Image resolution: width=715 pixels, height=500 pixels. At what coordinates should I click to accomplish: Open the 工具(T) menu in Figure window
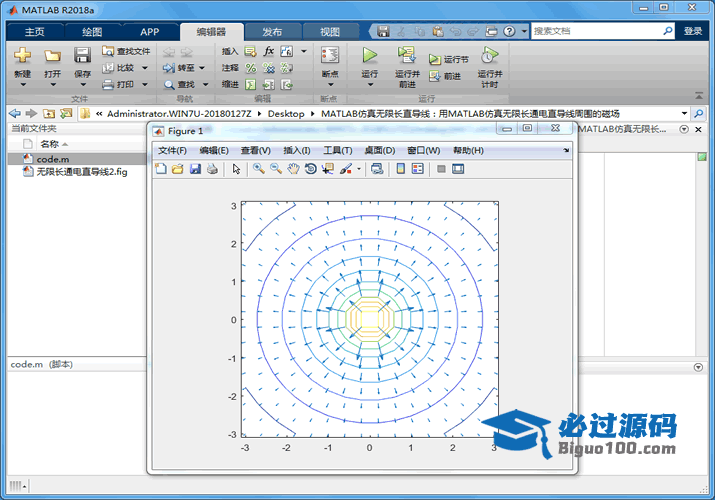337,150
